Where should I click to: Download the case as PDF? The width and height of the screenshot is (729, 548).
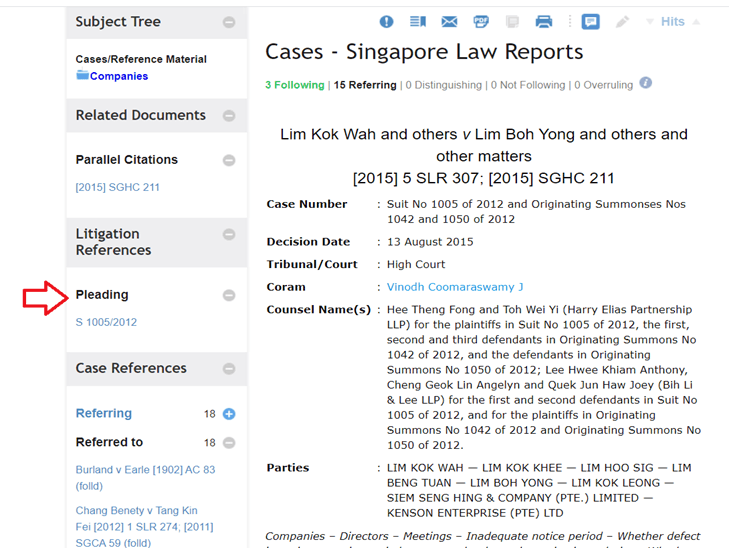[481, 21]
